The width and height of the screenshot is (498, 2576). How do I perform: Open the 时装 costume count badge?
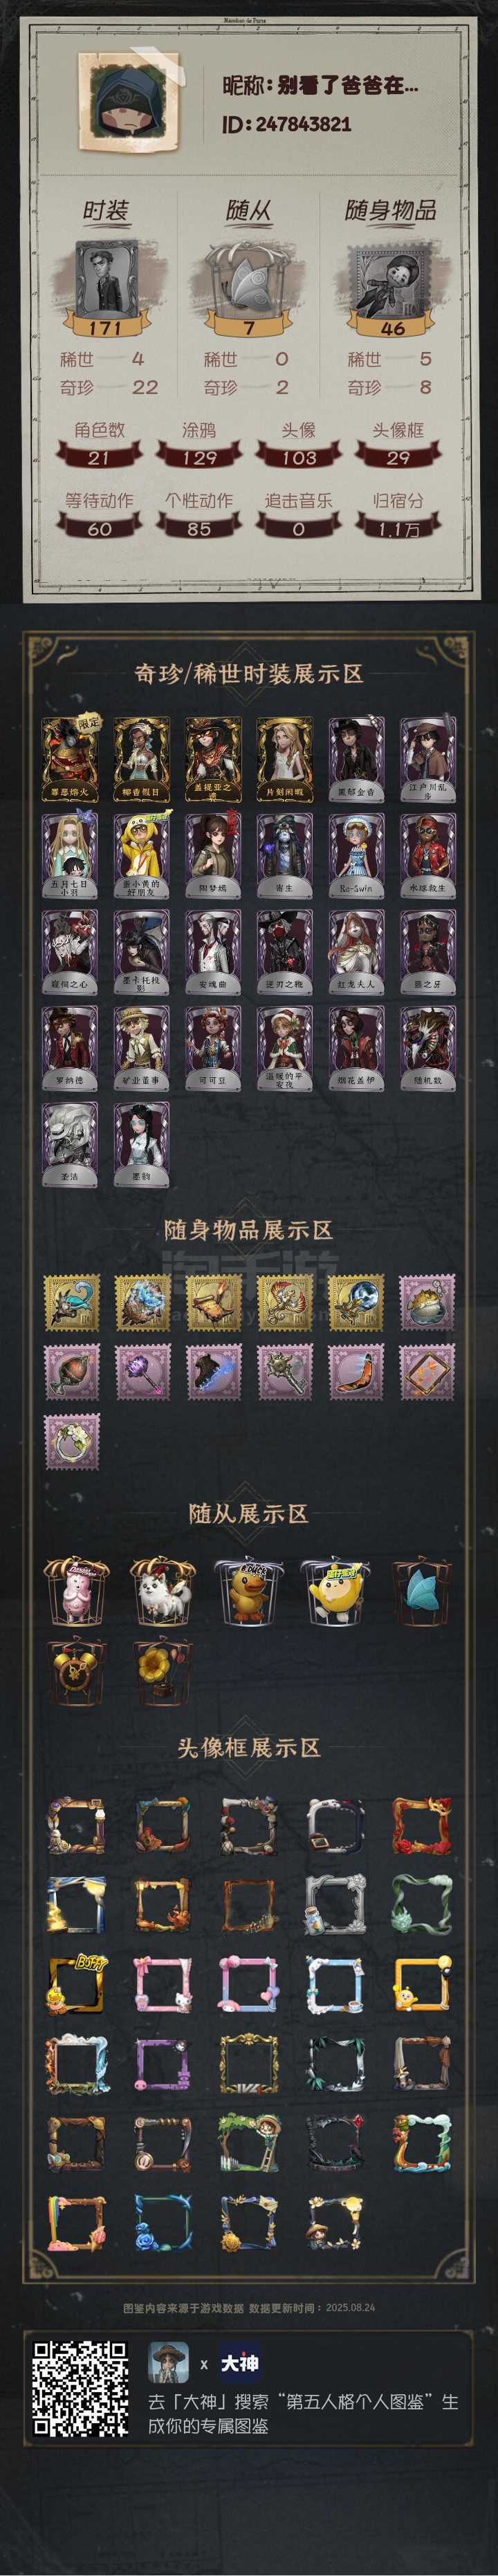105,328
